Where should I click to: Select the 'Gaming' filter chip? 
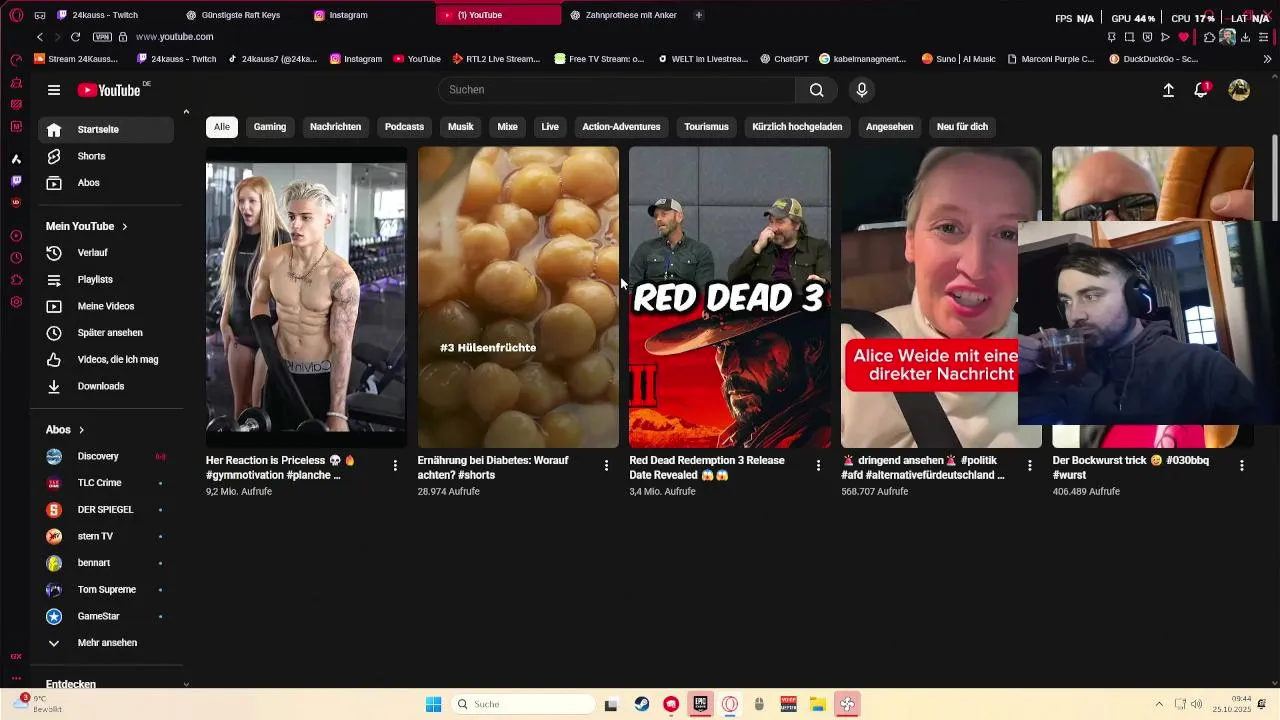tap(270, 127)
